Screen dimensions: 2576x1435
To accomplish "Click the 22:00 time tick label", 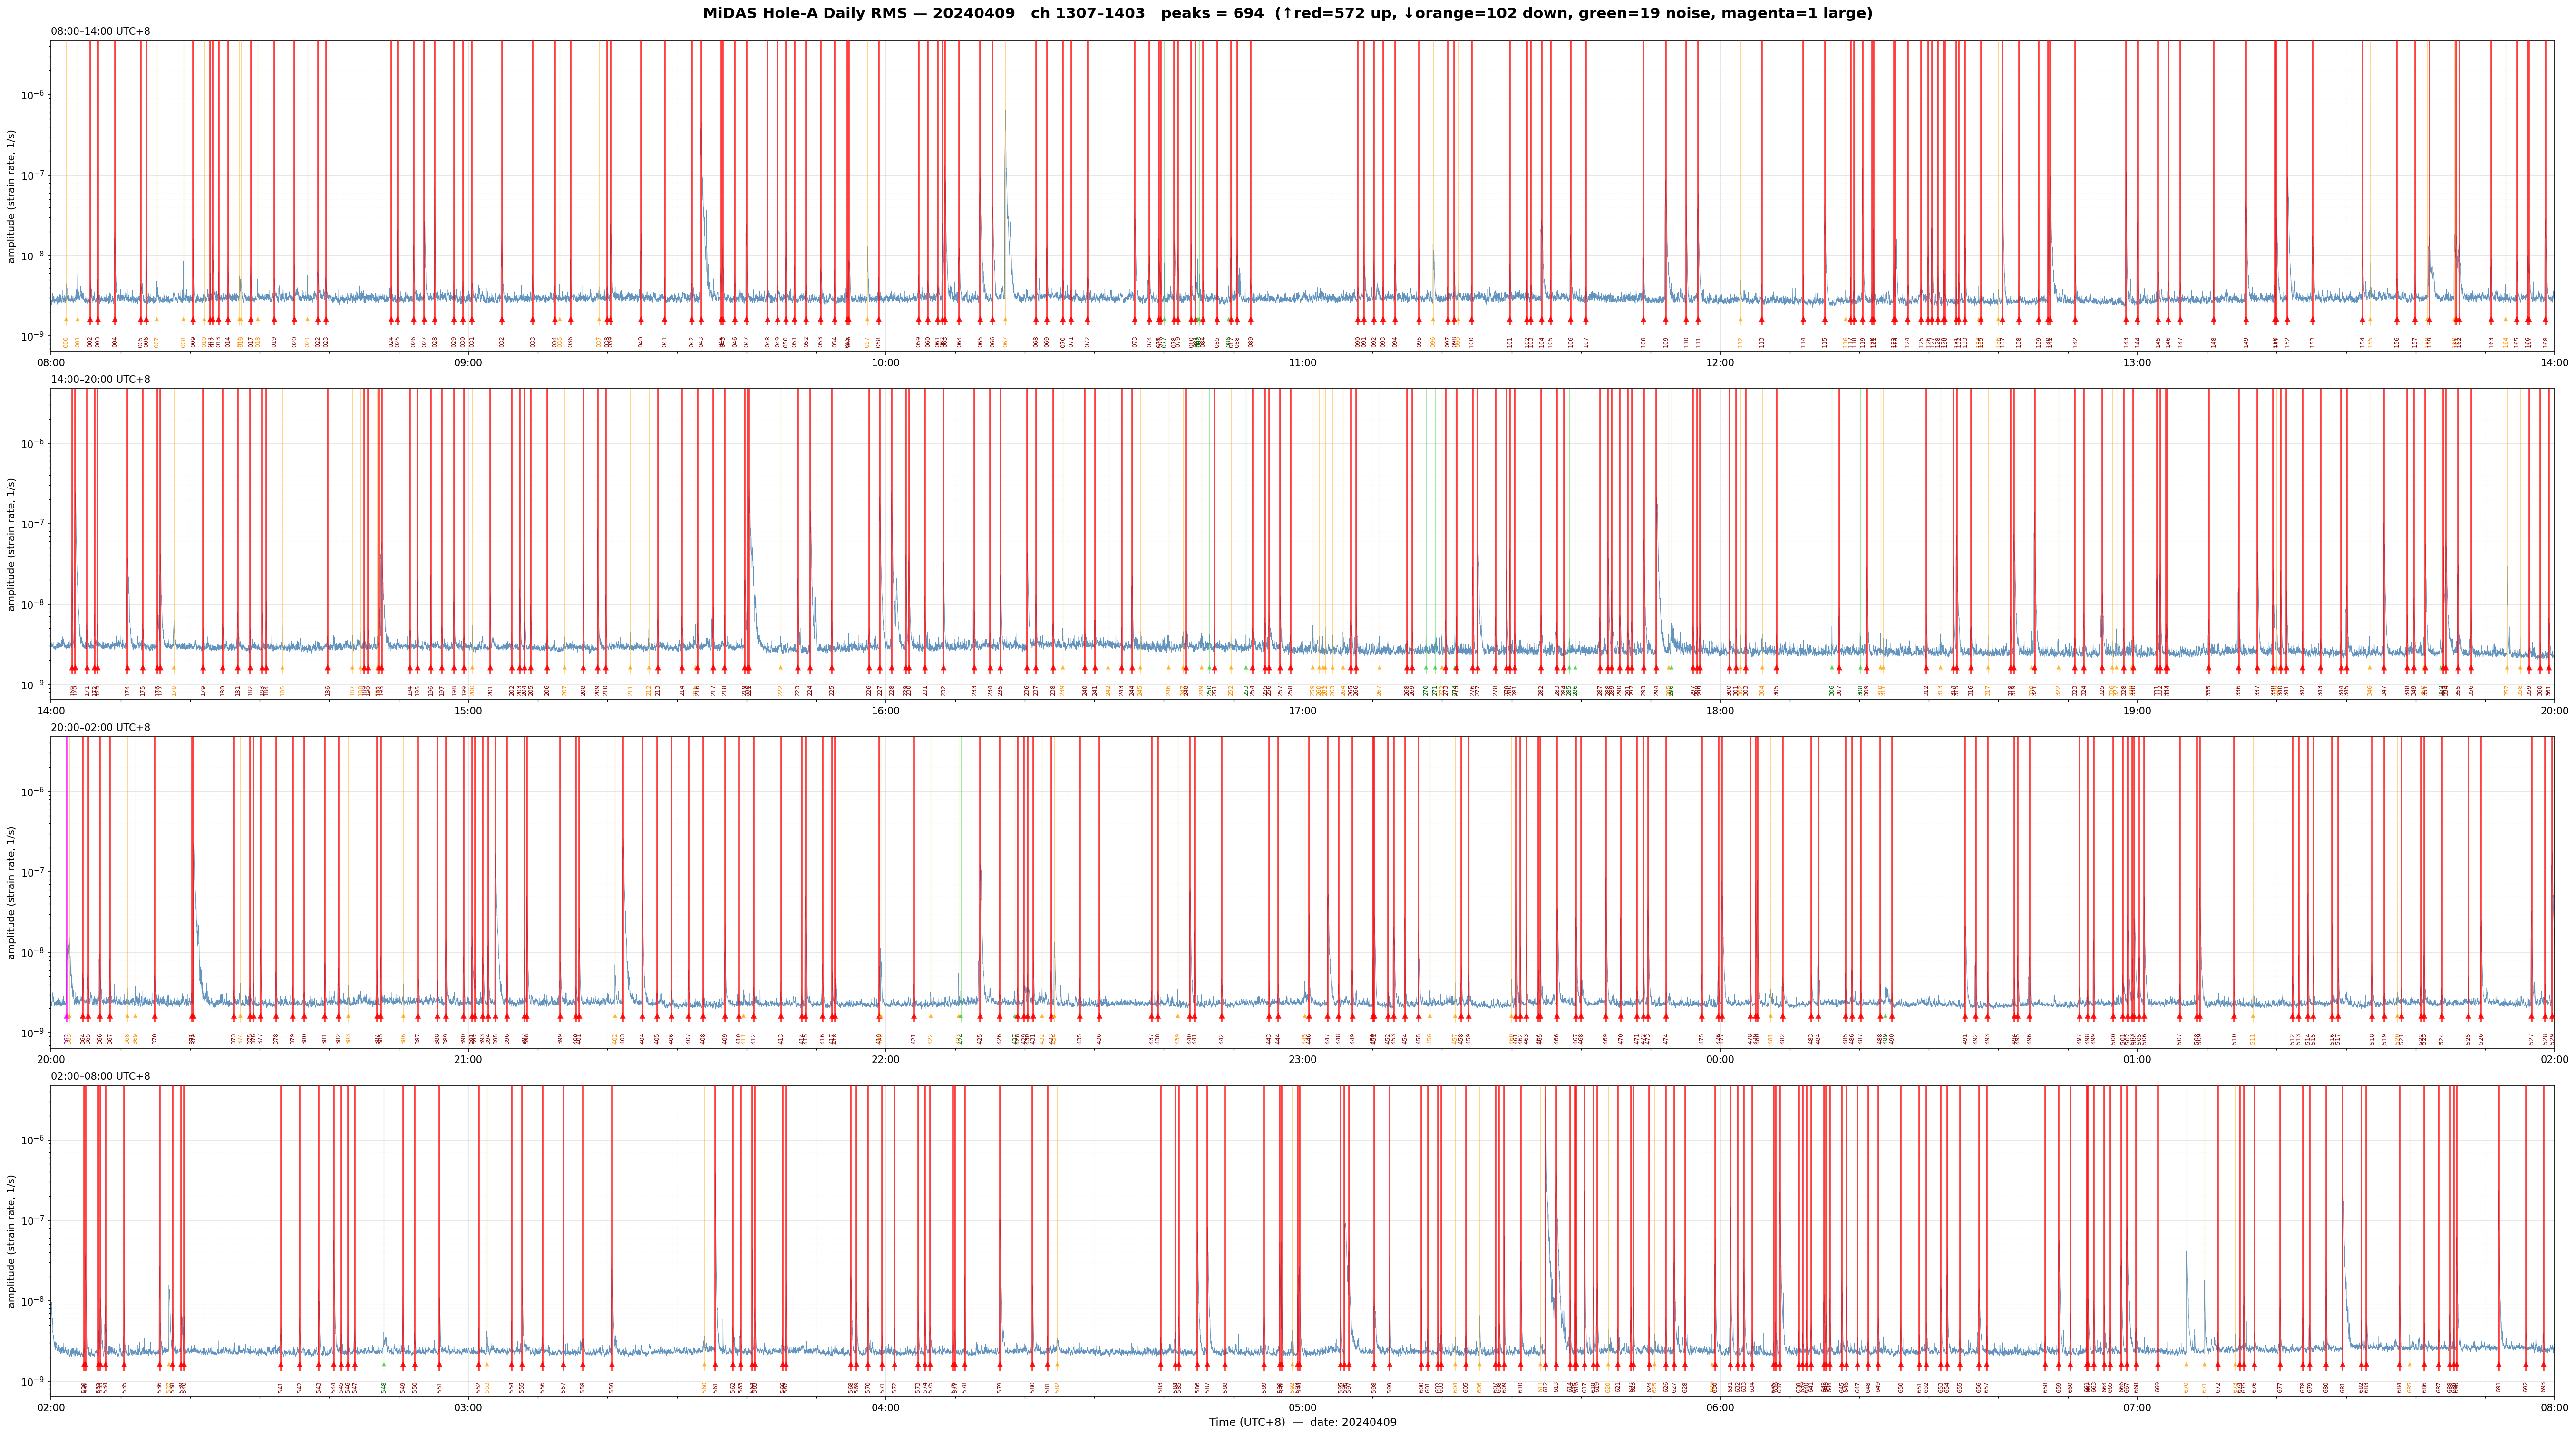I will click(885, 1059).
